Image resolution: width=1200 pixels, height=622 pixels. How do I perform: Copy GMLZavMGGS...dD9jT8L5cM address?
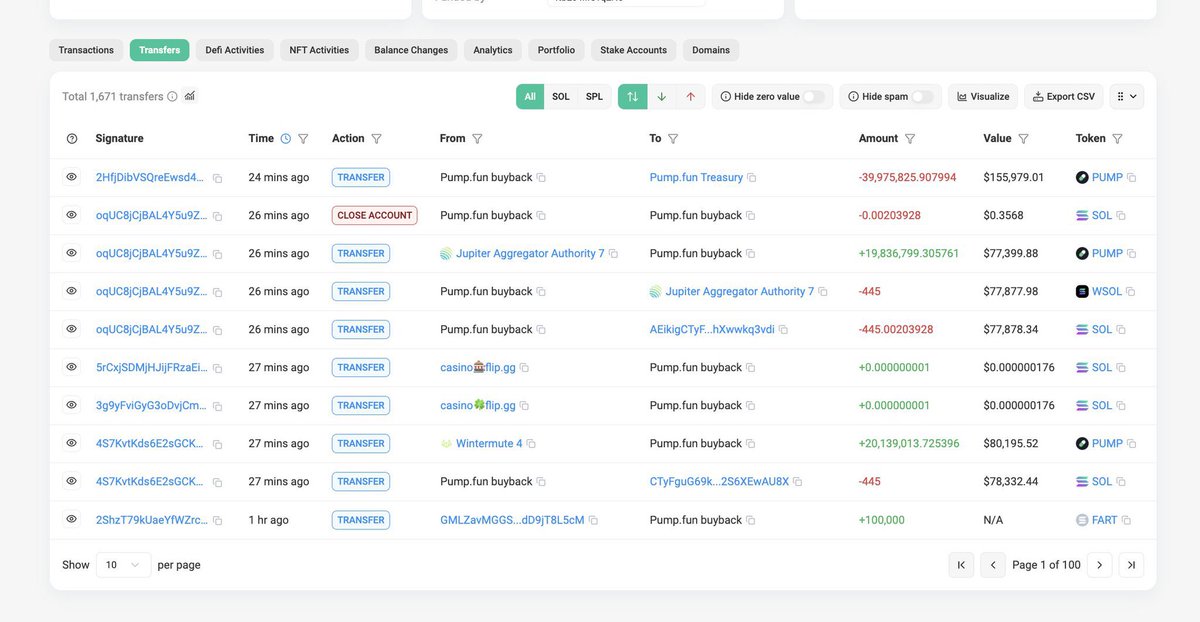[593, 520]
